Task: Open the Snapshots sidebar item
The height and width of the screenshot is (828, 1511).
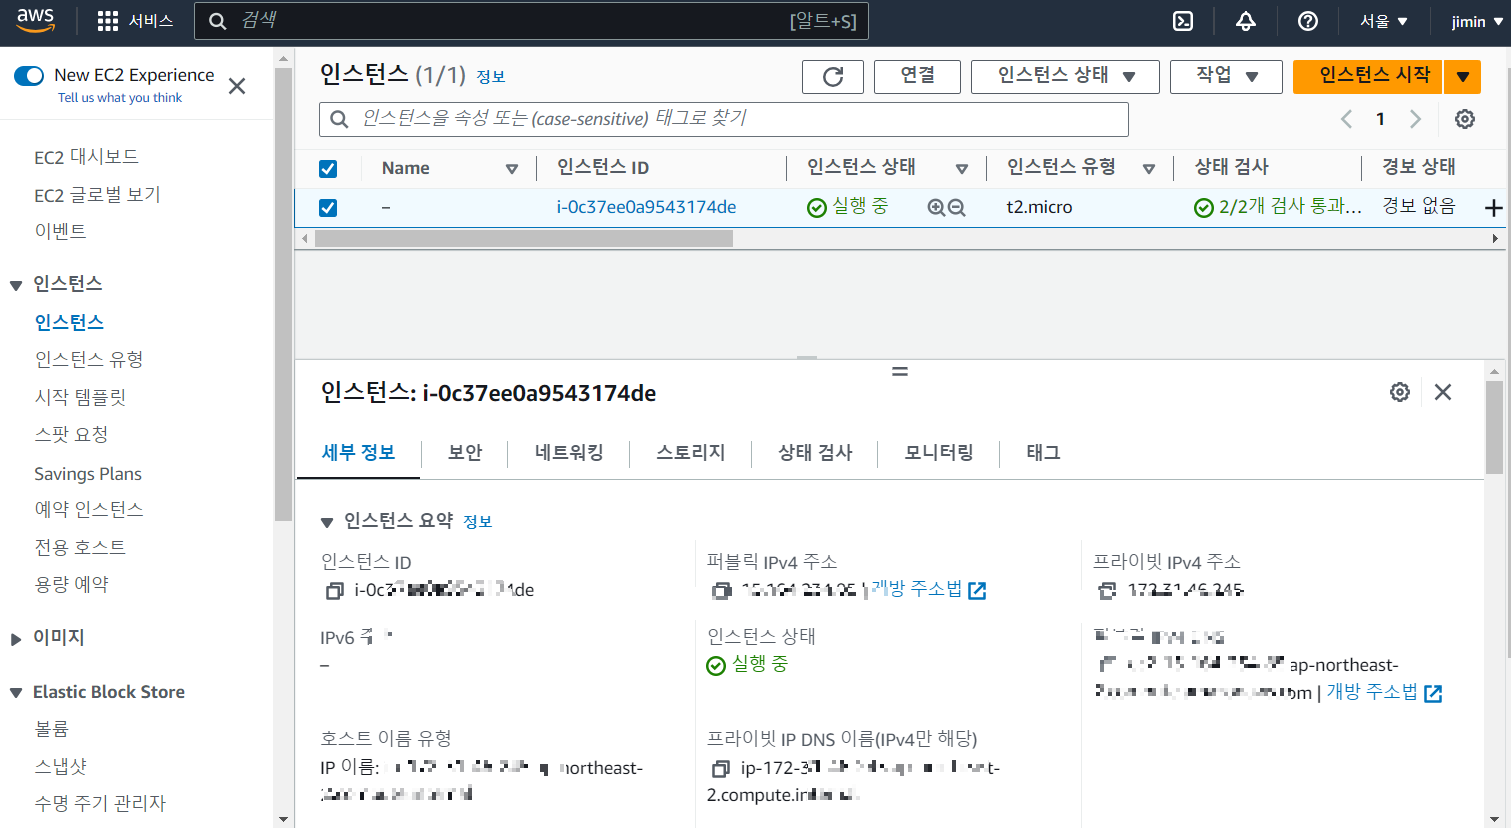Action: tap(61, 766)
